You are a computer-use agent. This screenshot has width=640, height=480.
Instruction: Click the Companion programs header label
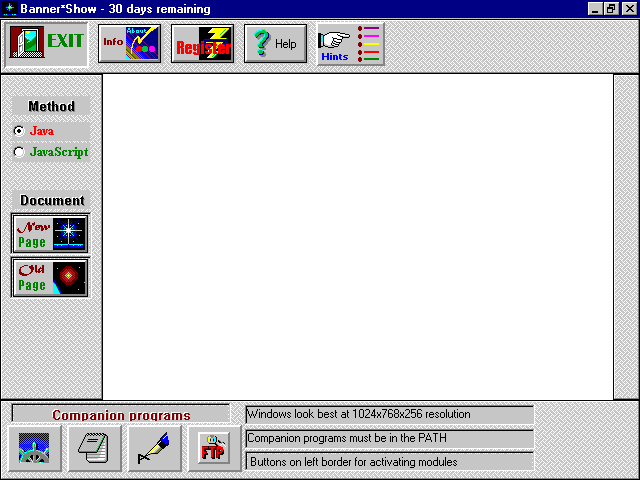point(121,415)
